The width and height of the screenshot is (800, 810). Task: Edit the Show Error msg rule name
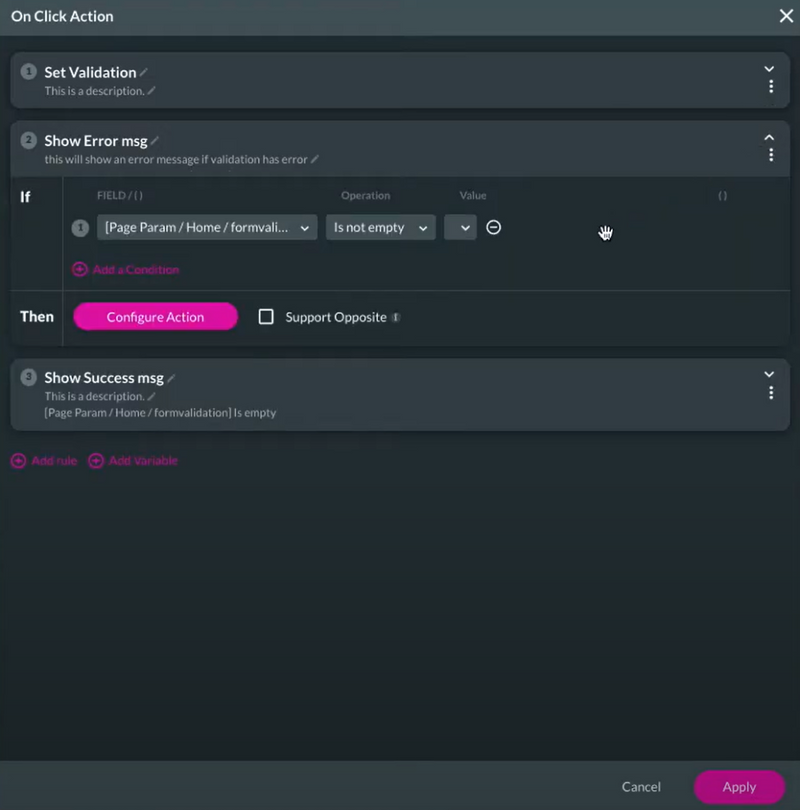tap(155, 141)
